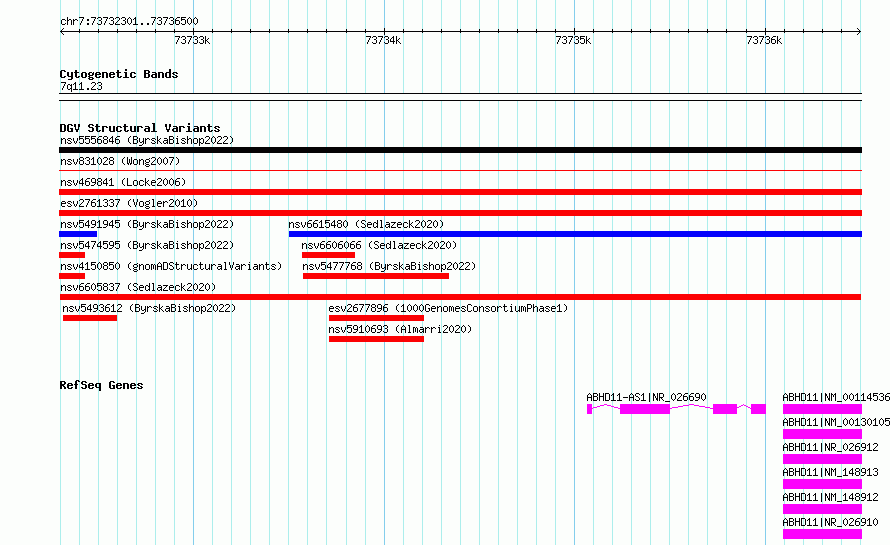
Task: Open variant label nsv6606066 (Sedlazeck2020)
Action: click(379, 245)
